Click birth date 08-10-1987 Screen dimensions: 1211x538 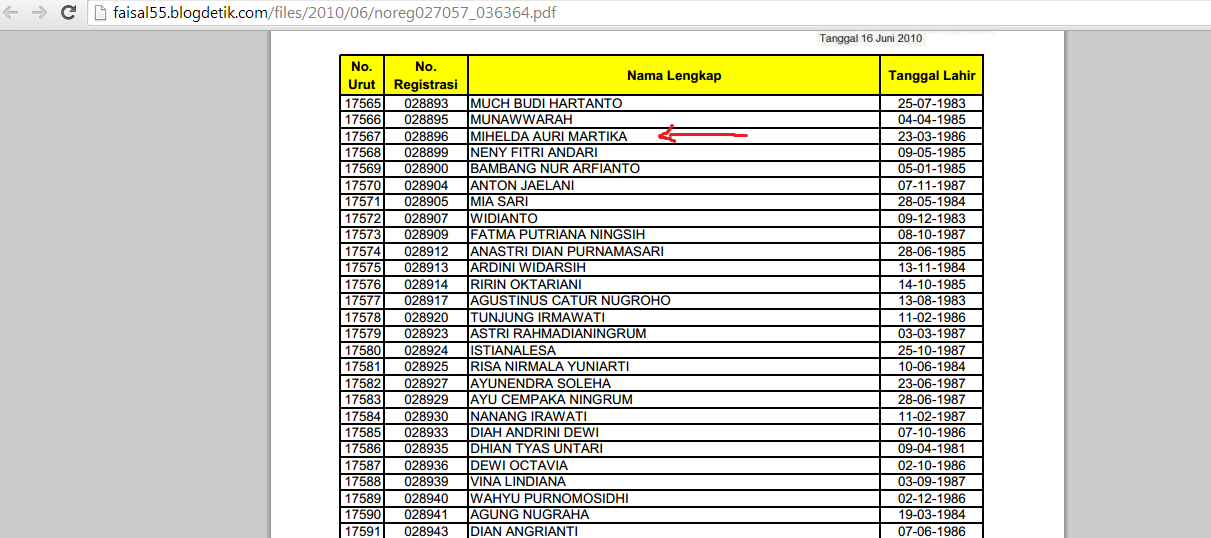coord(932,234)
